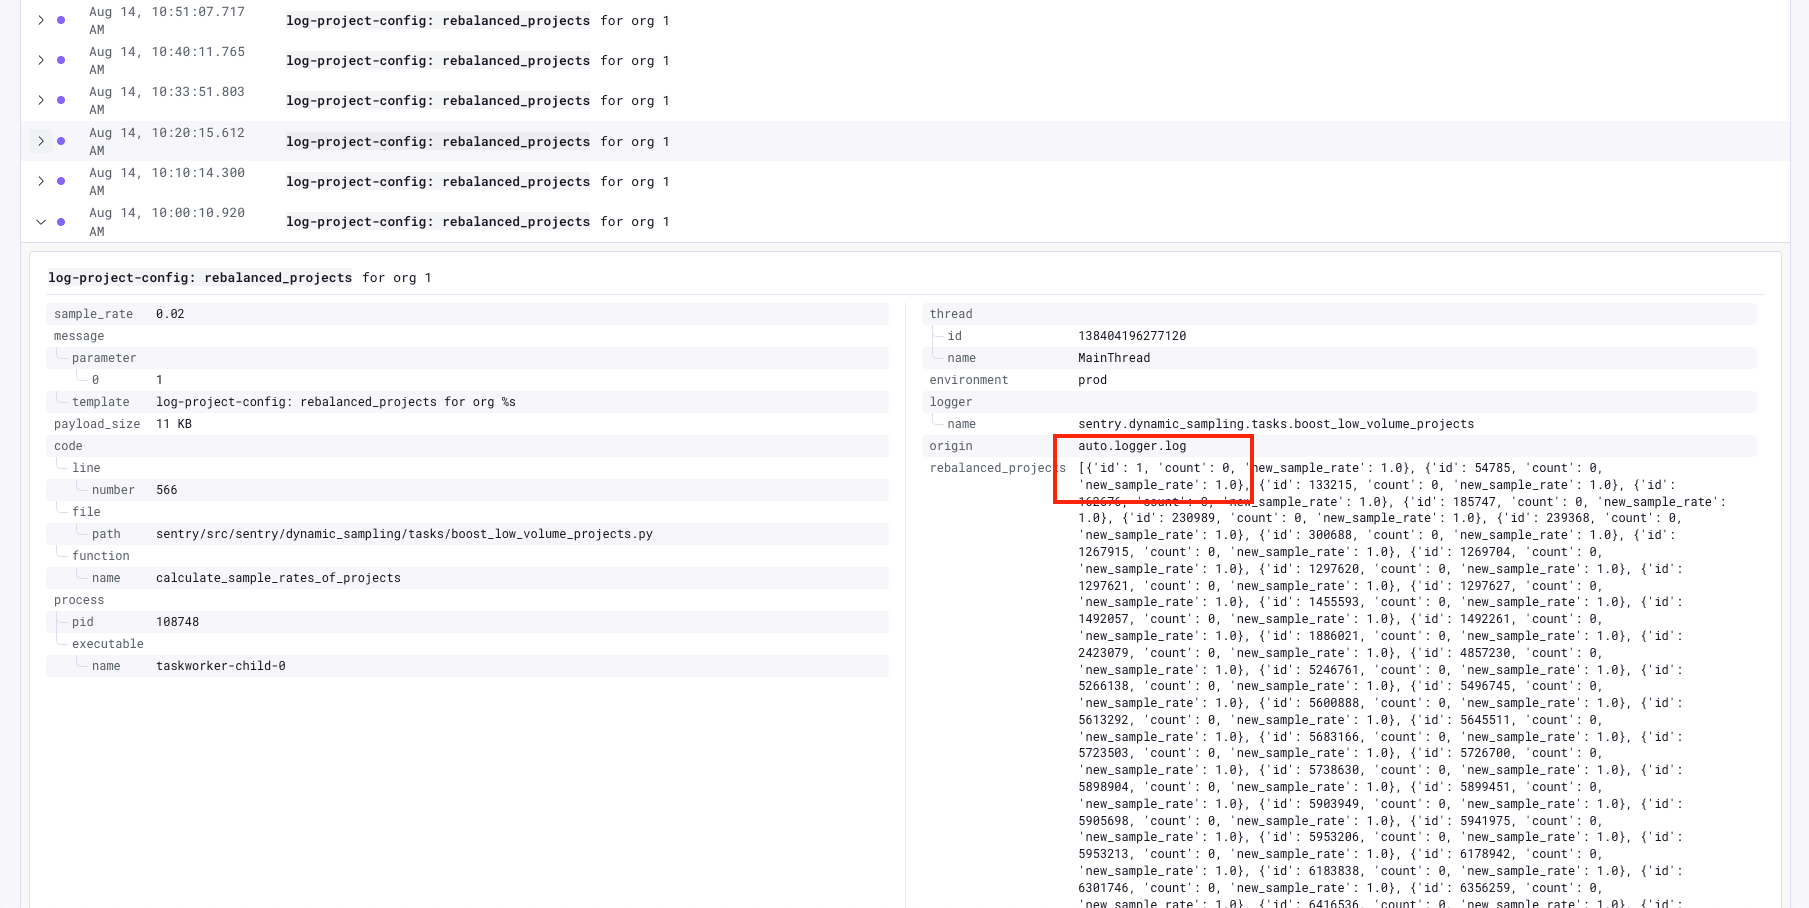The image size is (1809, 908).
Task: Click the purple level indicator for the 10:33:51.803 log
Action: (61, 100)
